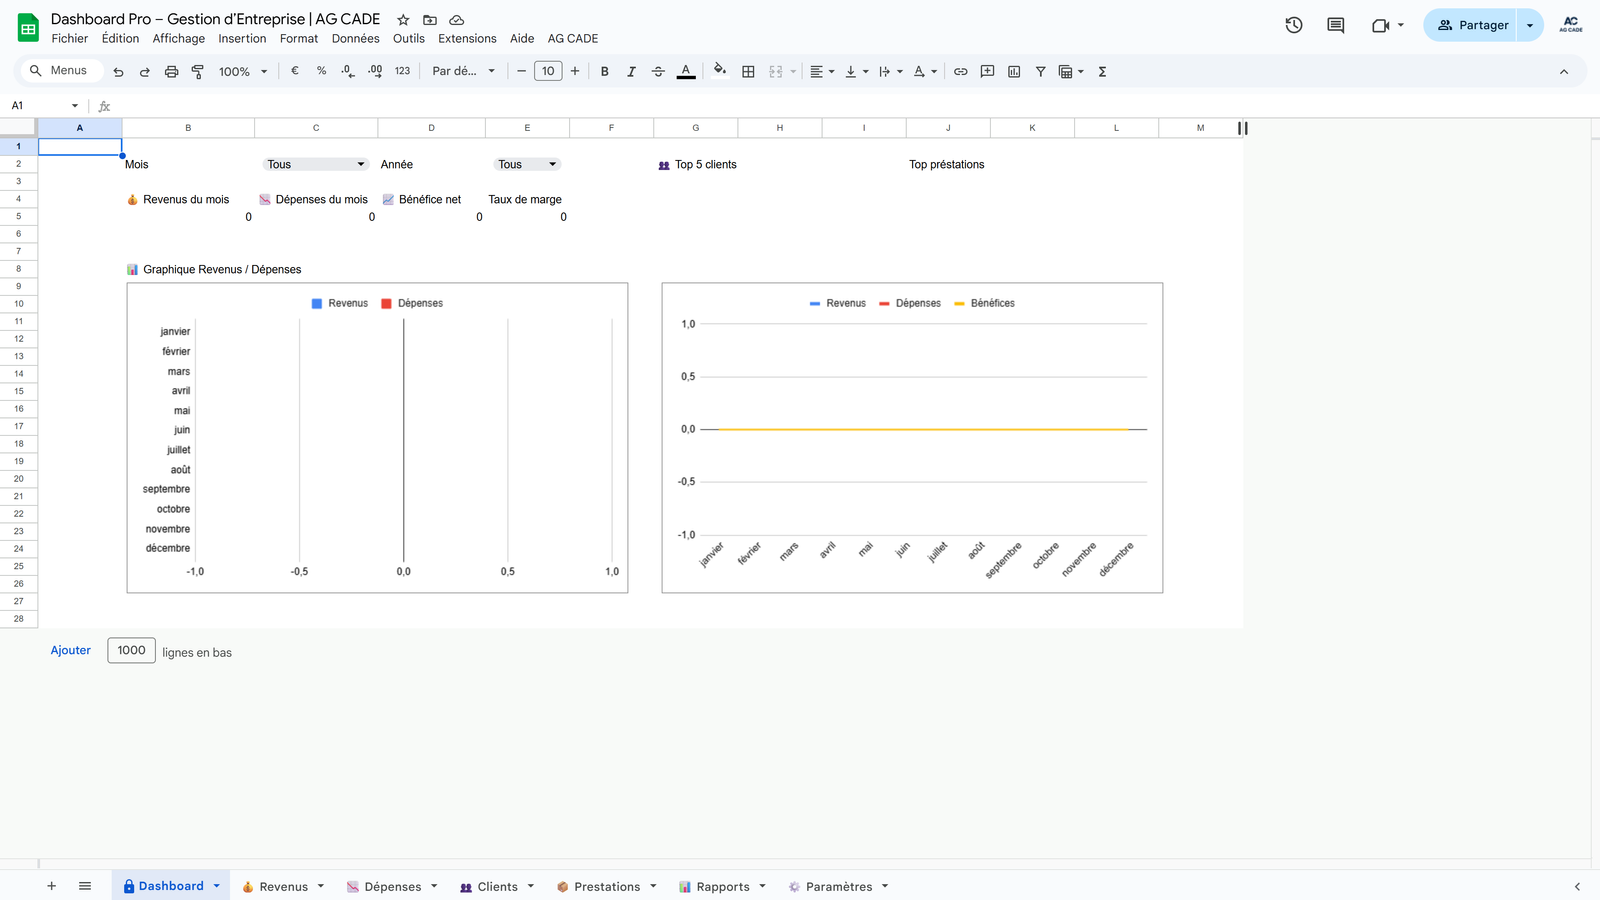Open the borders tool

click(748, 71)
